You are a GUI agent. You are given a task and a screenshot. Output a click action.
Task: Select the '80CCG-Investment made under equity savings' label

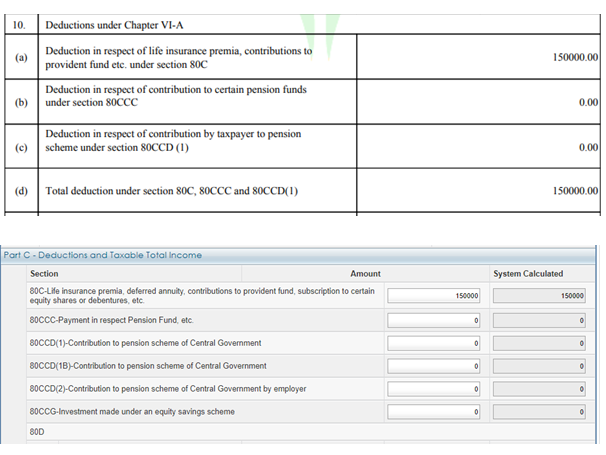[x=132, y=411]
